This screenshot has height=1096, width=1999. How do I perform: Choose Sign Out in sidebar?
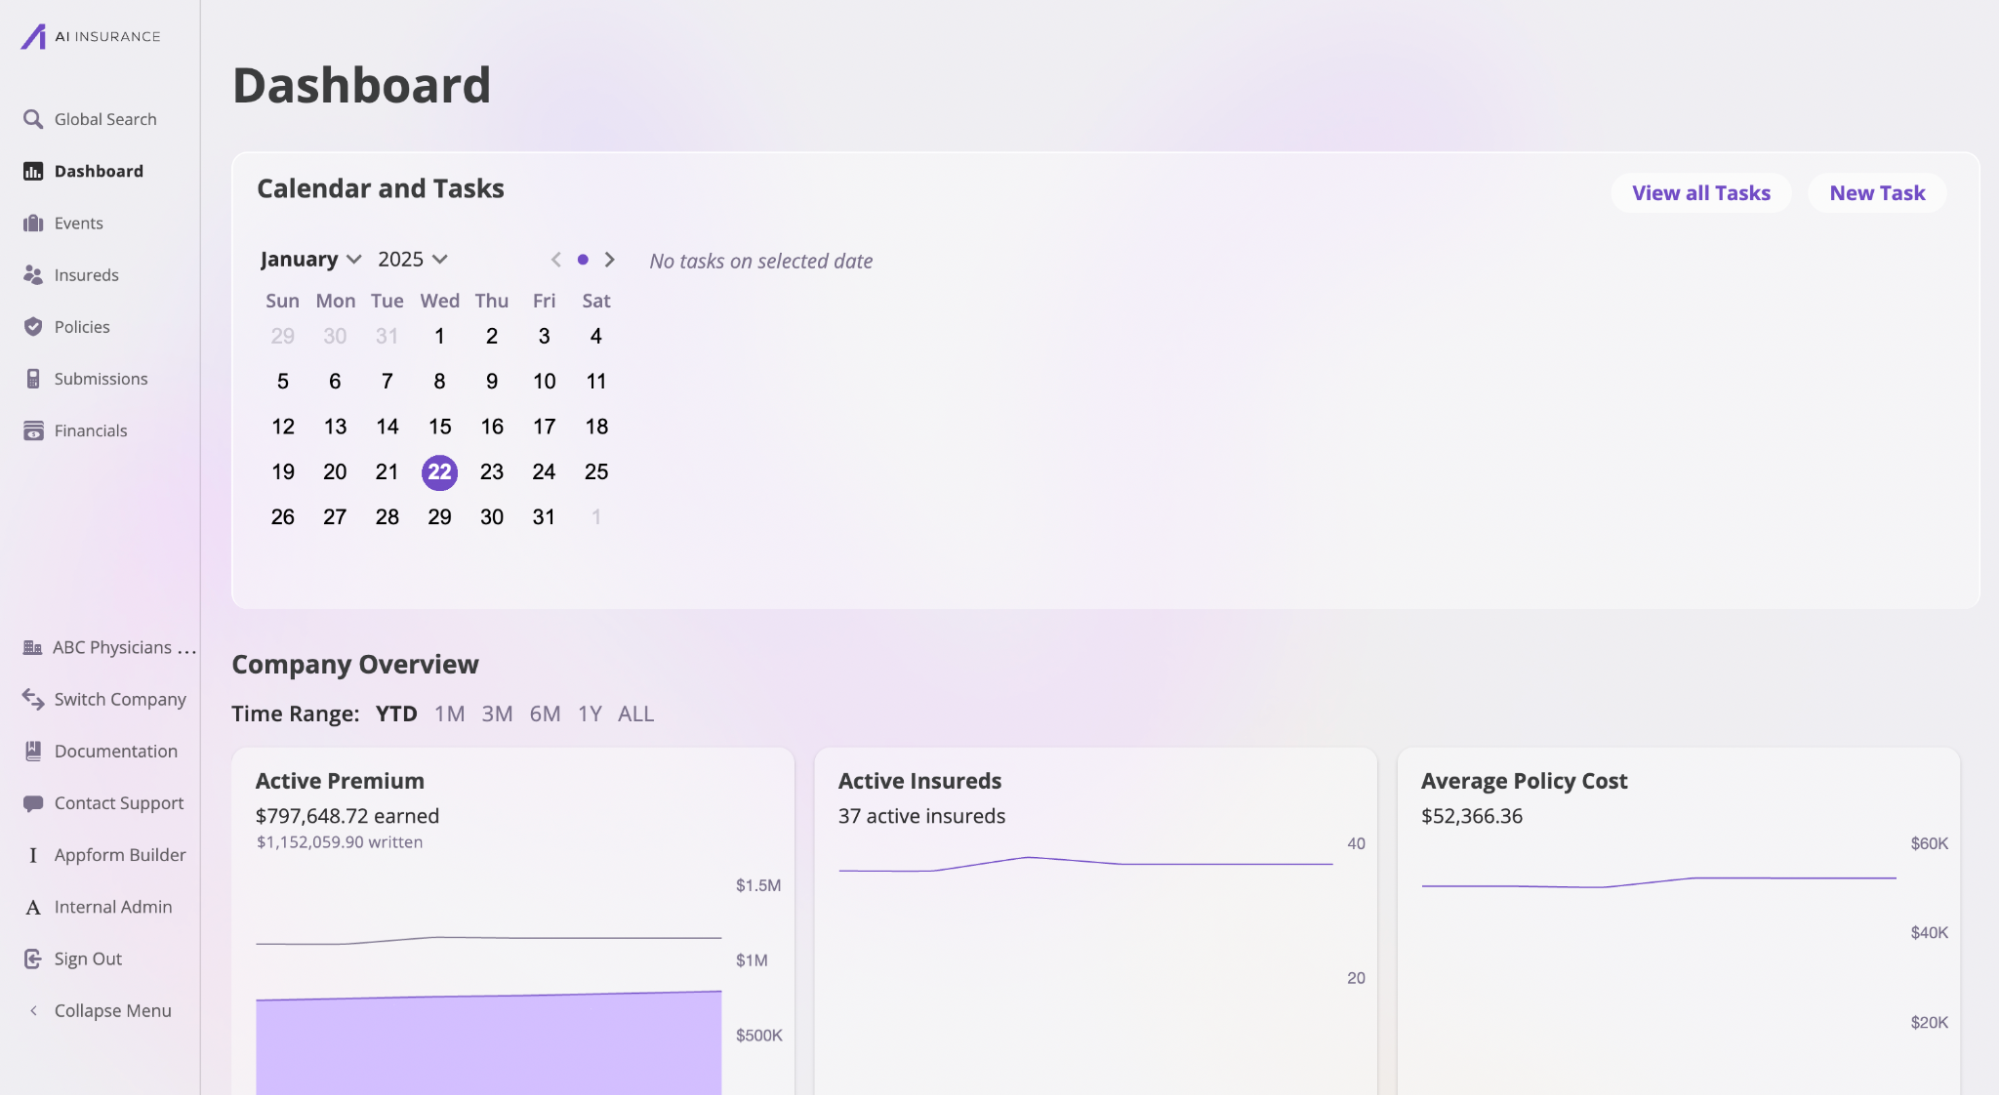coord(88,959)
